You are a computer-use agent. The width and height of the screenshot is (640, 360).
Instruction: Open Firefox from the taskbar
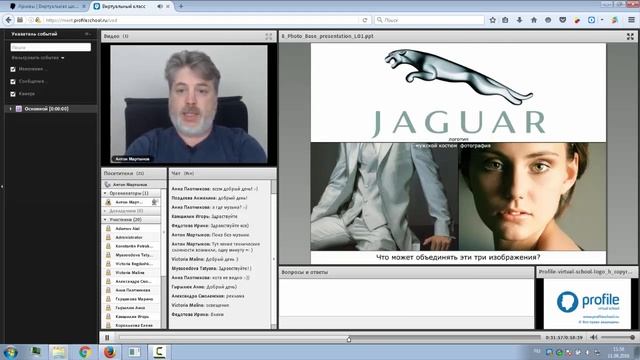[x=109, y=352]
